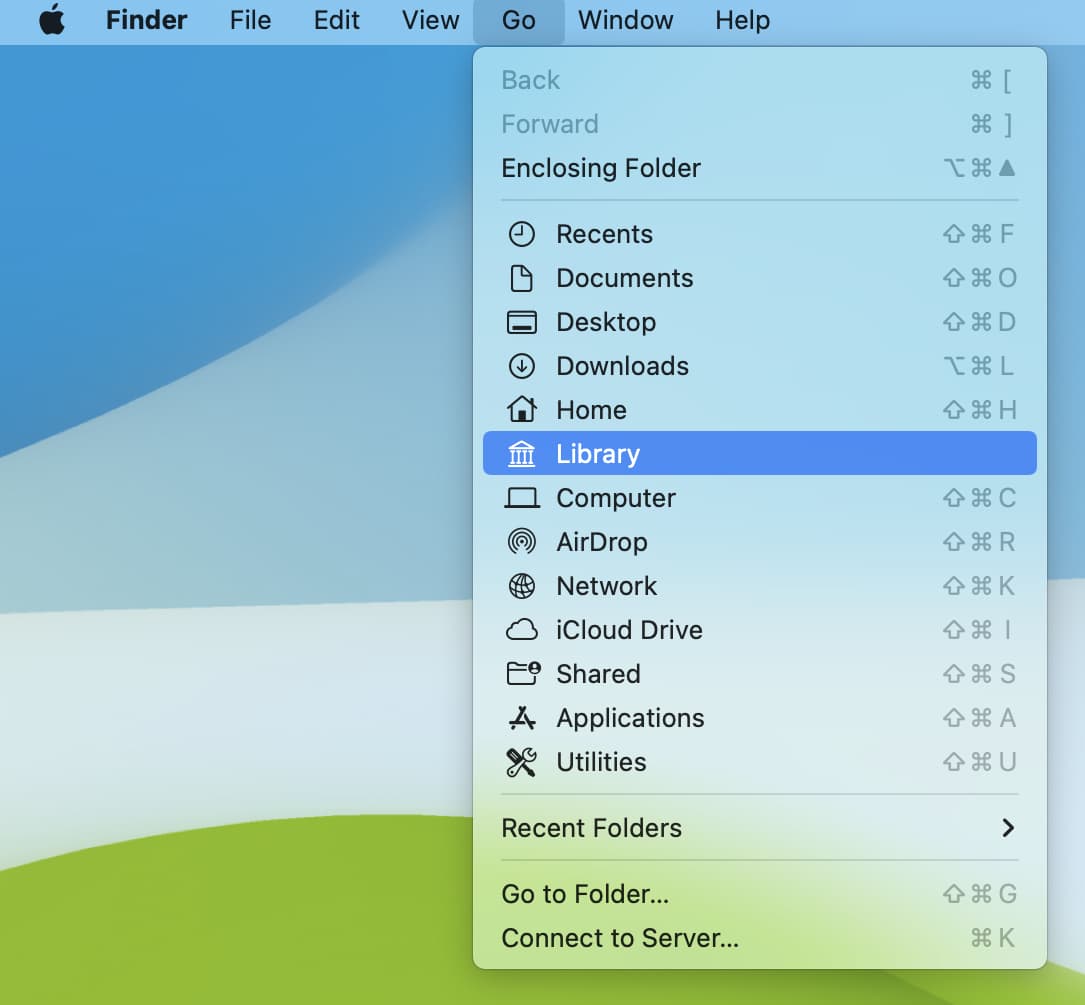This screenshot has height=1005, width=1085.
Task: Select Network menu item text
Action: pos(606,586)
